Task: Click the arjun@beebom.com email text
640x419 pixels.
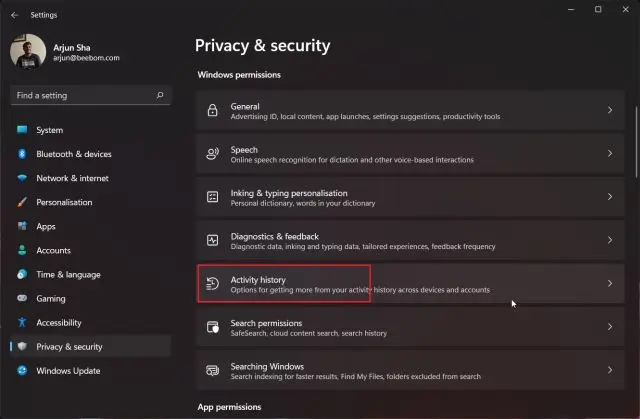Action: pos(86,58)
